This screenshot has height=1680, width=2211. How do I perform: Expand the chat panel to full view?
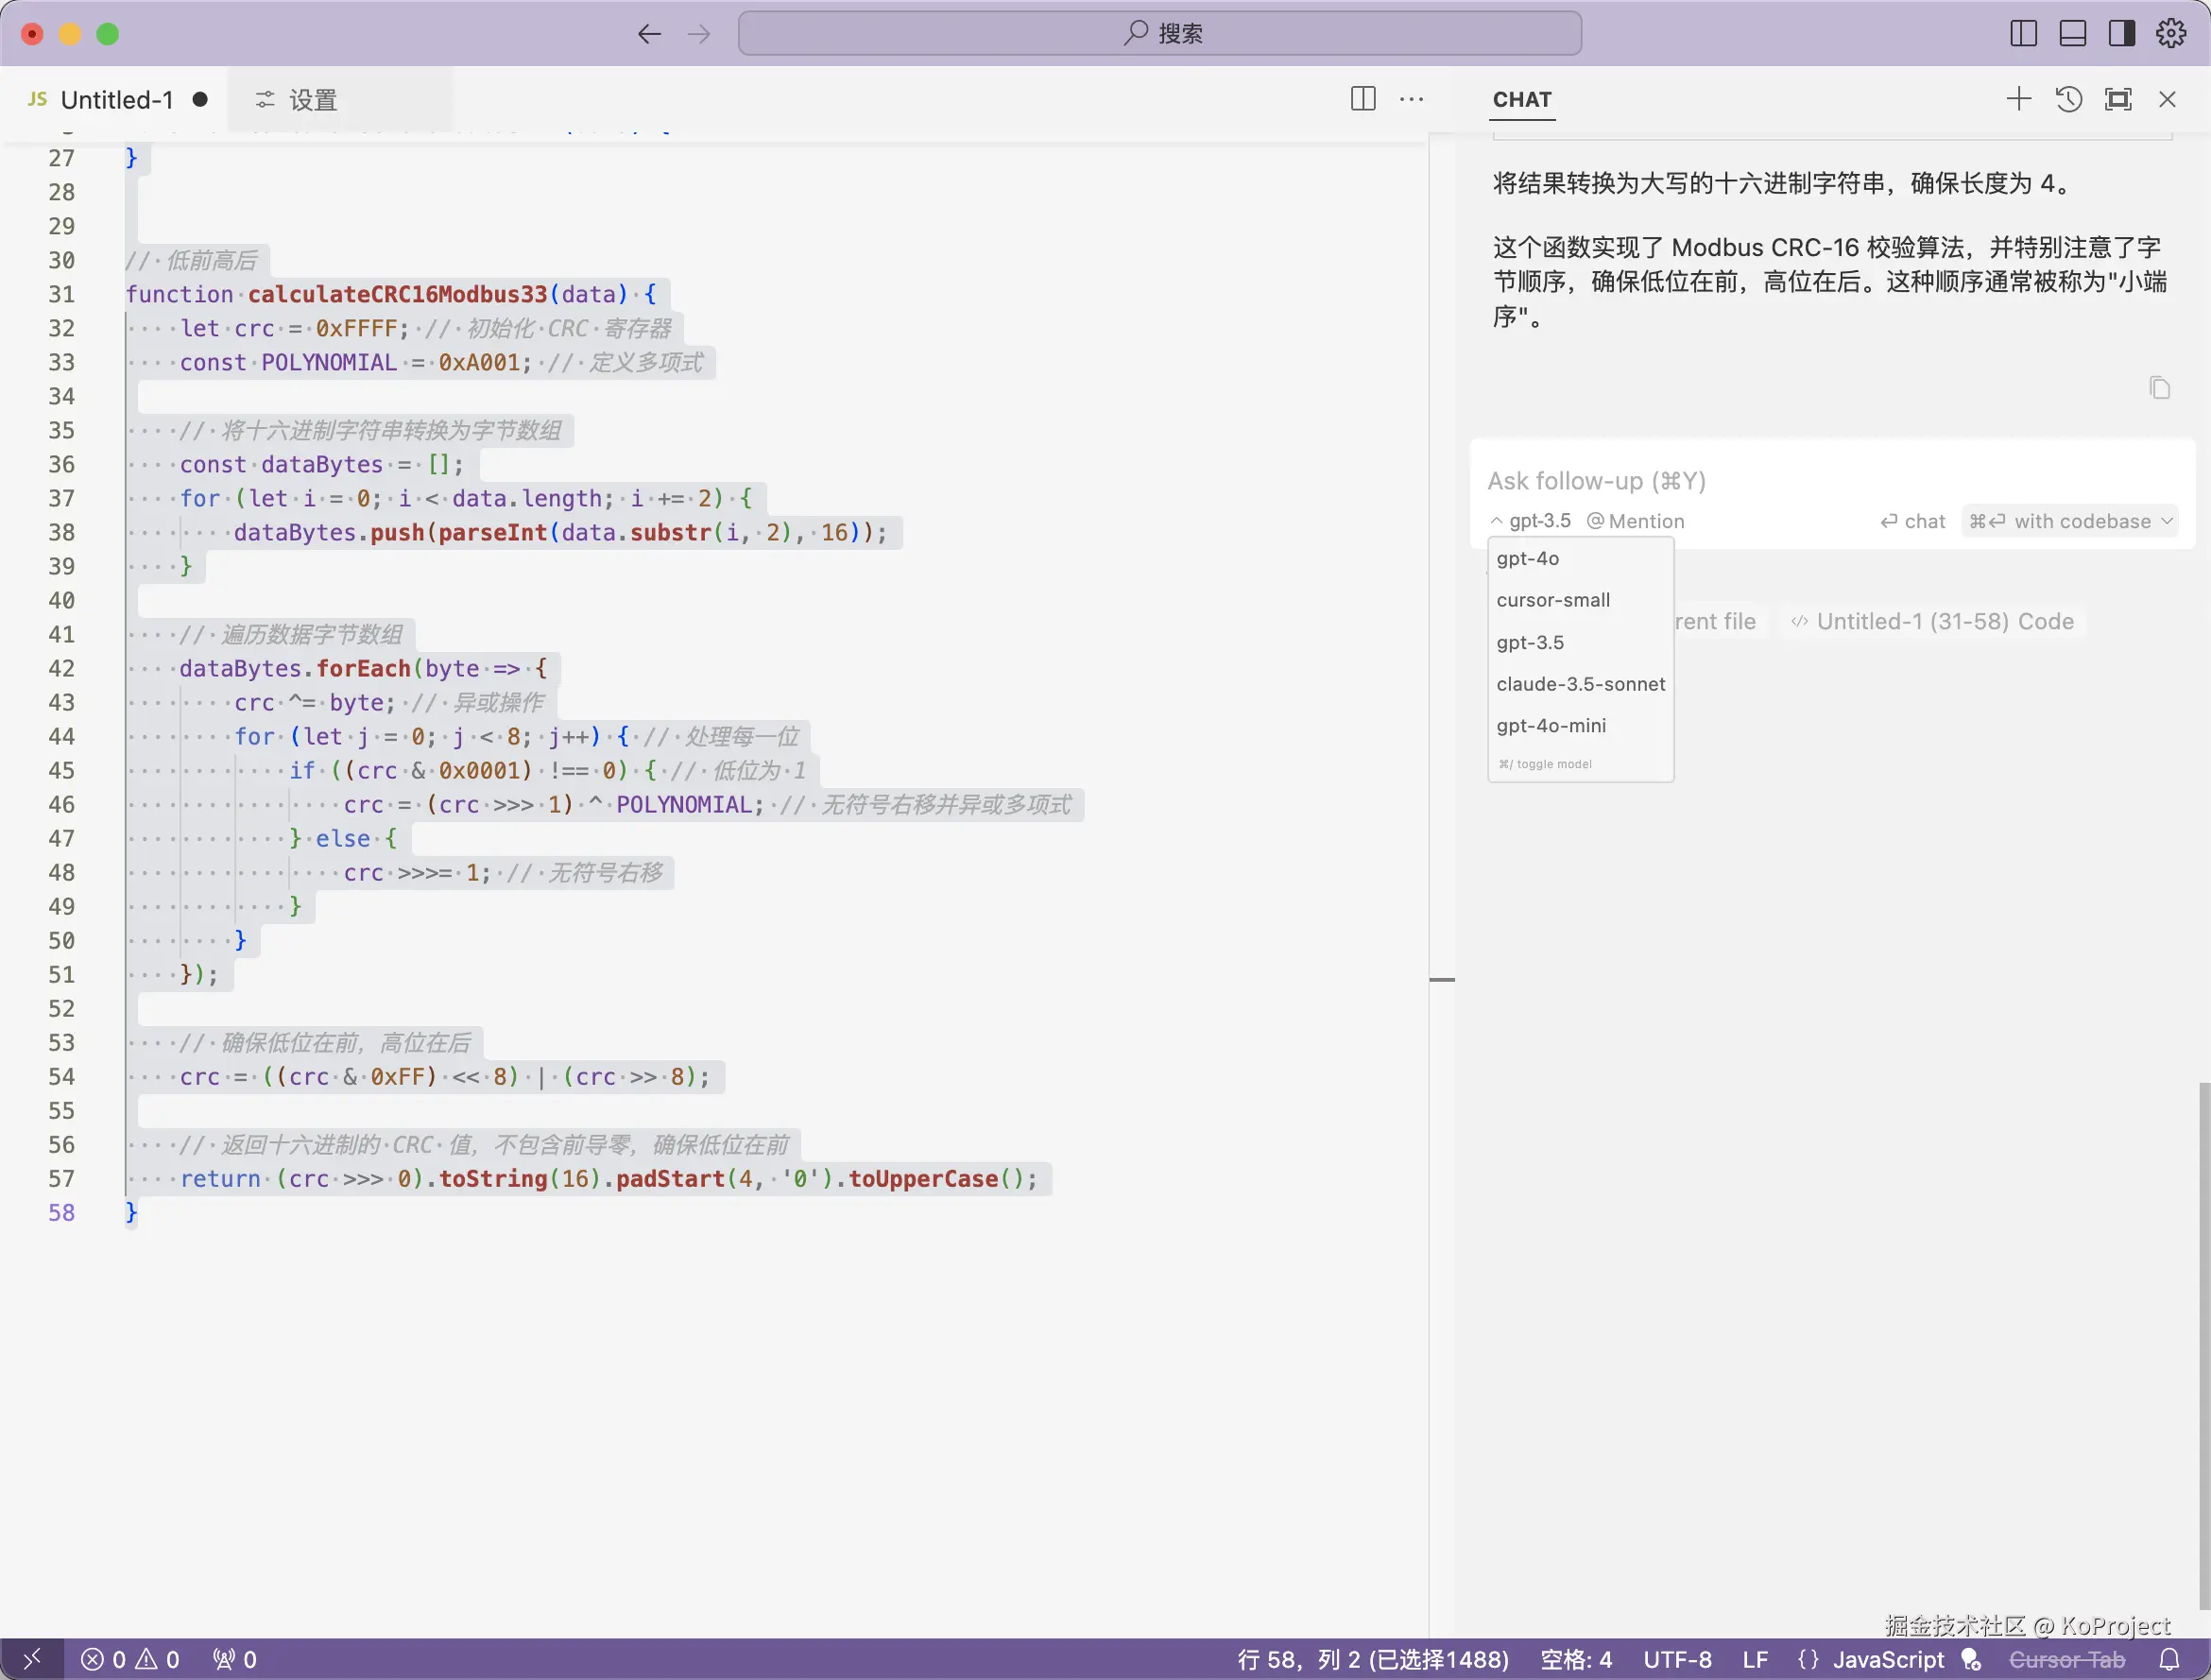tap(2118, 99)
